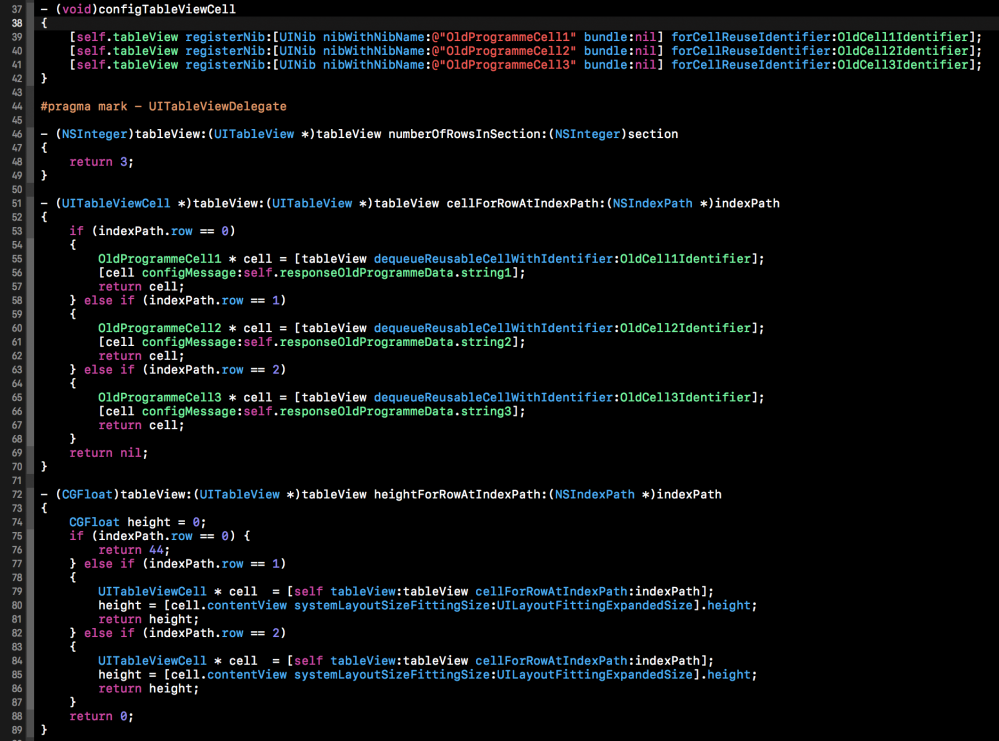This screenshot has height=741, width=999.
Task: Click 'return cell;' on line 57
Action: coord(141,287)
